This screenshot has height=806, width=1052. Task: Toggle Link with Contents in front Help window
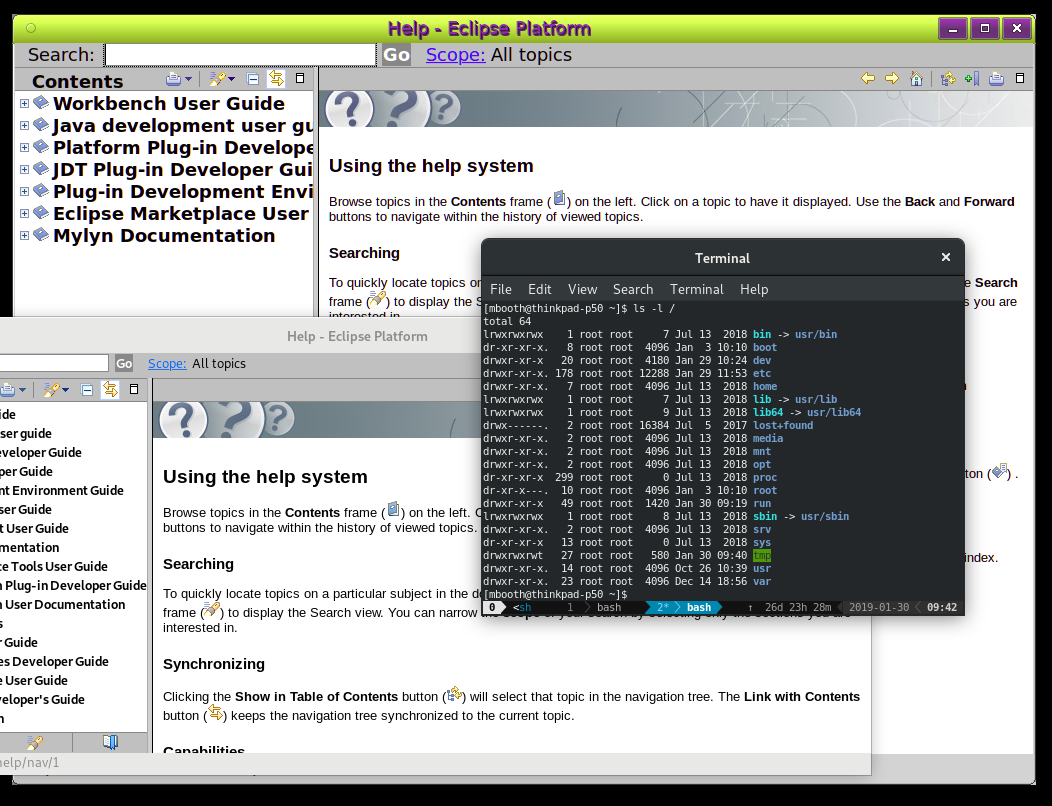(110, 389)
